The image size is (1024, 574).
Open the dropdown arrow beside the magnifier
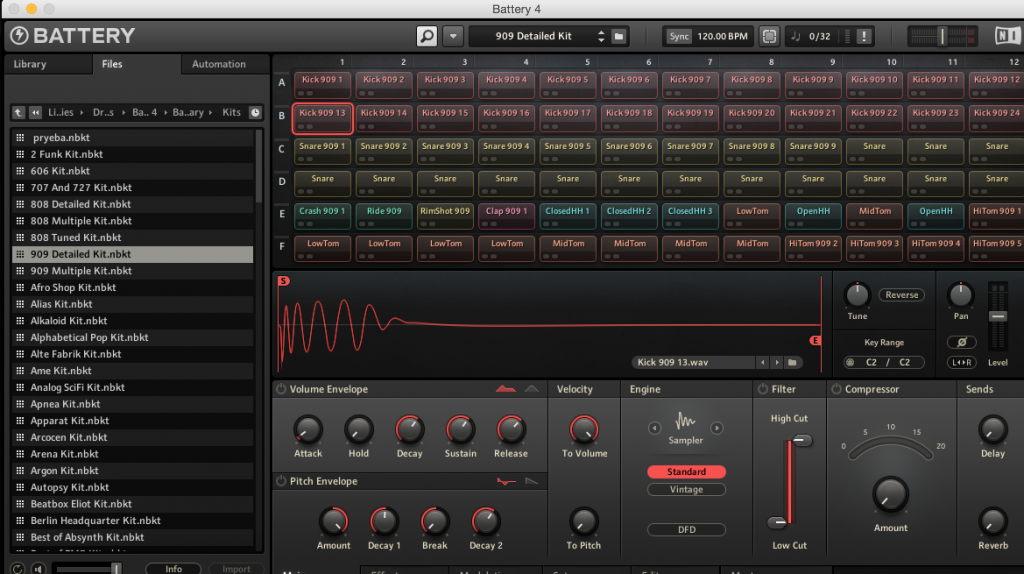click(x=453, y=36)
